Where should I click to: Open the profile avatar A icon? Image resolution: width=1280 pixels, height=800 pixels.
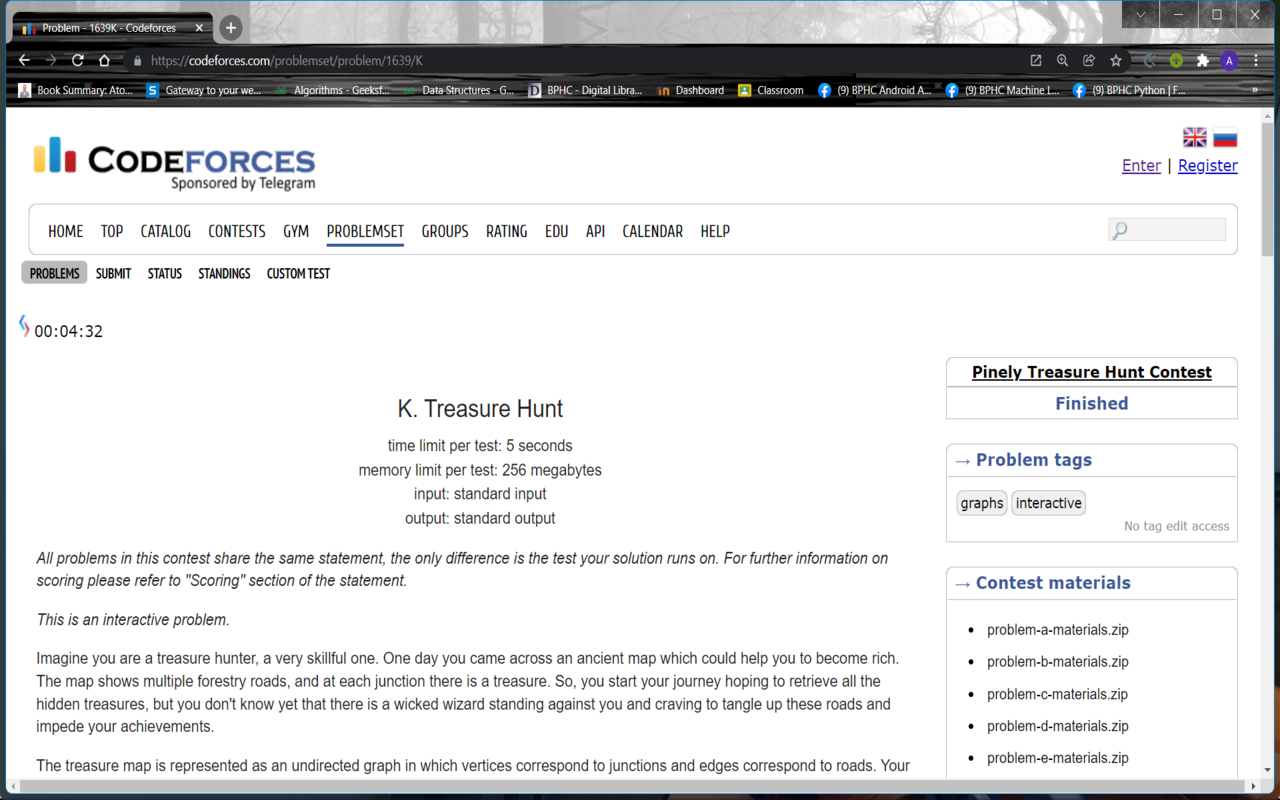(x=1229, y=61)
